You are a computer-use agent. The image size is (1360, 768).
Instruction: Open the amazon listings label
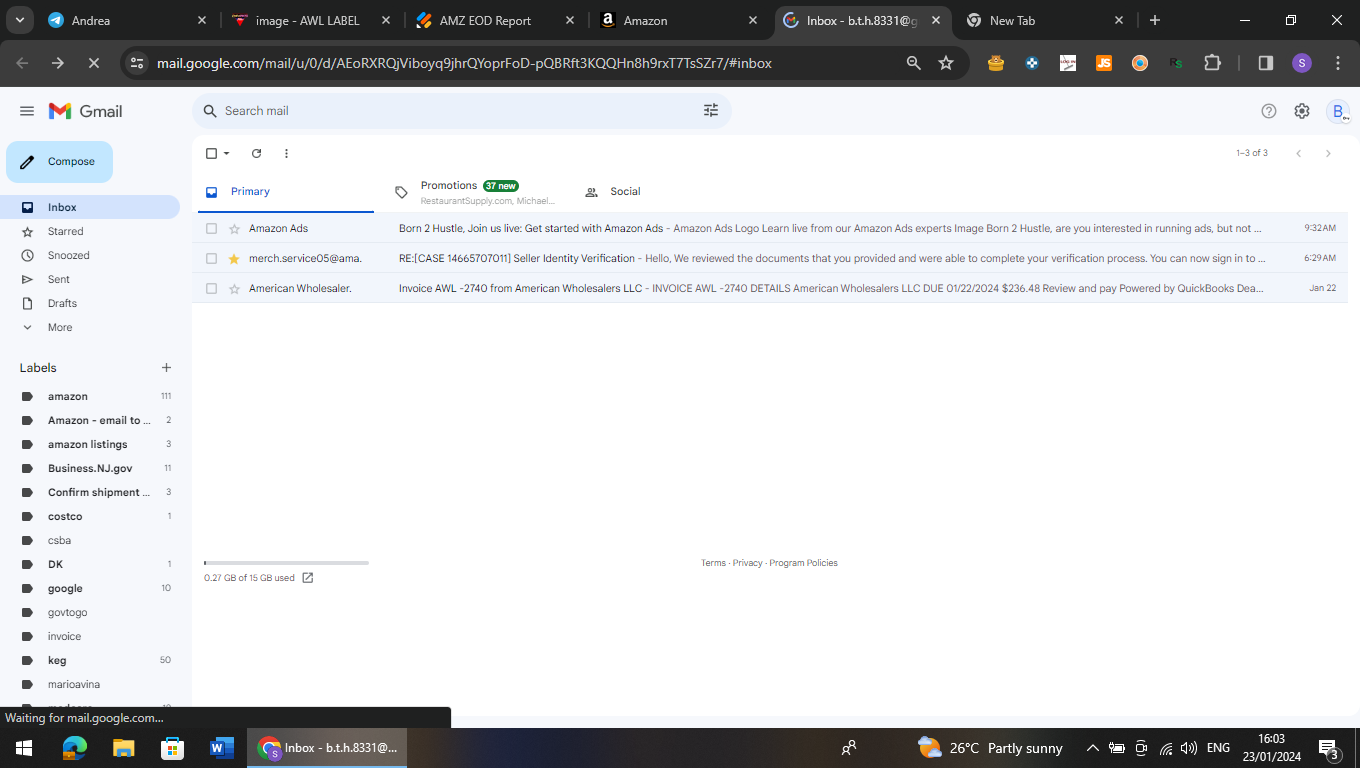click(90, 444)
